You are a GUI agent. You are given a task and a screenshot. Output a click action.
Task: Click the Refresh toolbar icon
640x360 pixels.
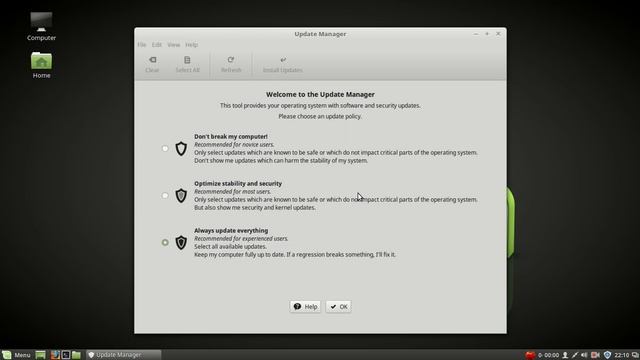231,60
